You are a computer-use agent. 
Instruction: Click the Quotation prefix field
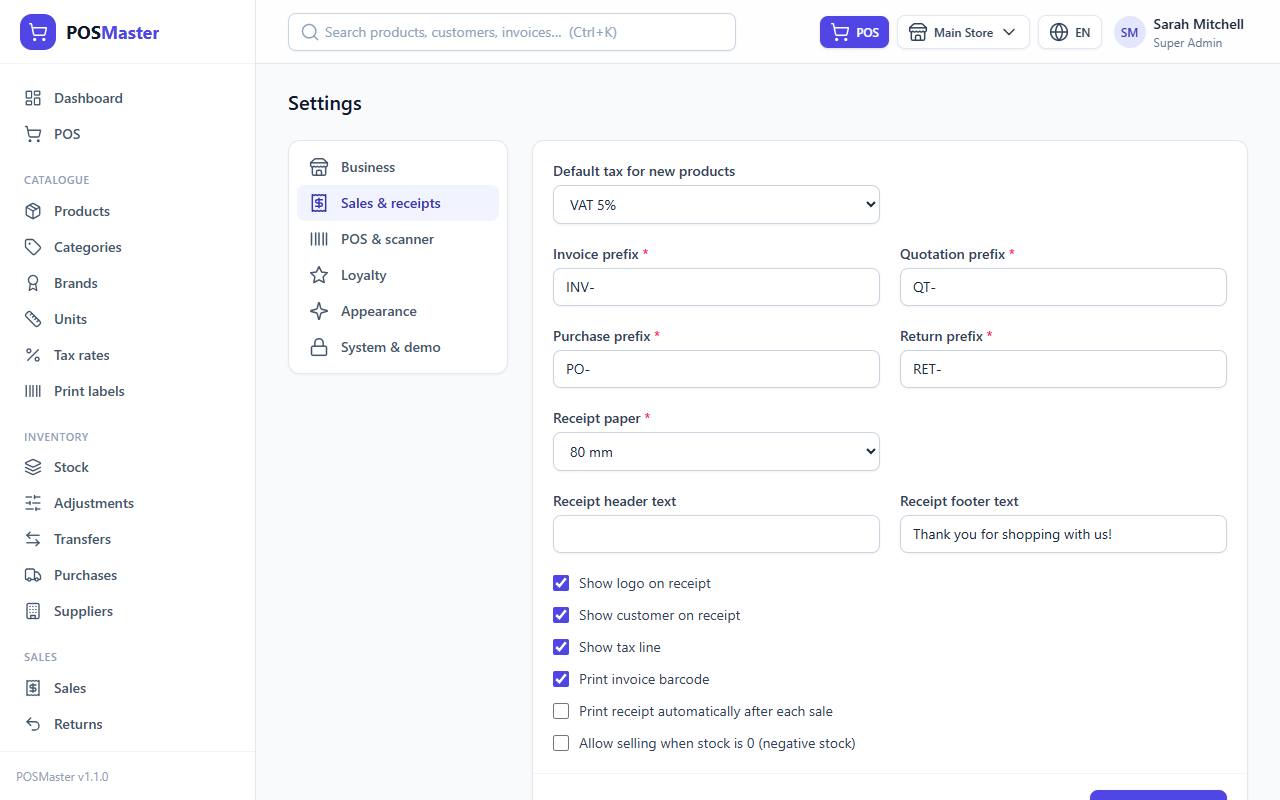tap(1063, 287)
